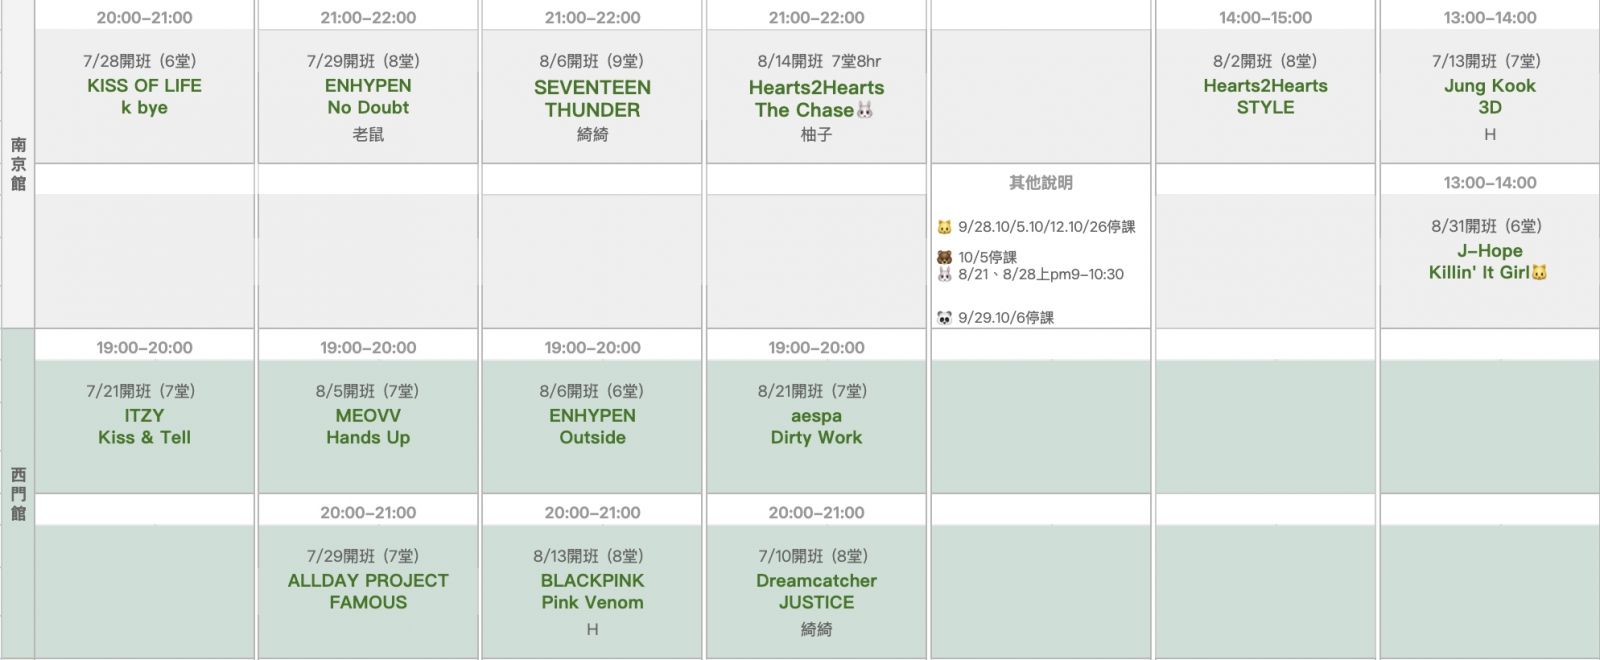Open ITZY Kiss & Tell class
1600x660 pixels.
[144, 426]
